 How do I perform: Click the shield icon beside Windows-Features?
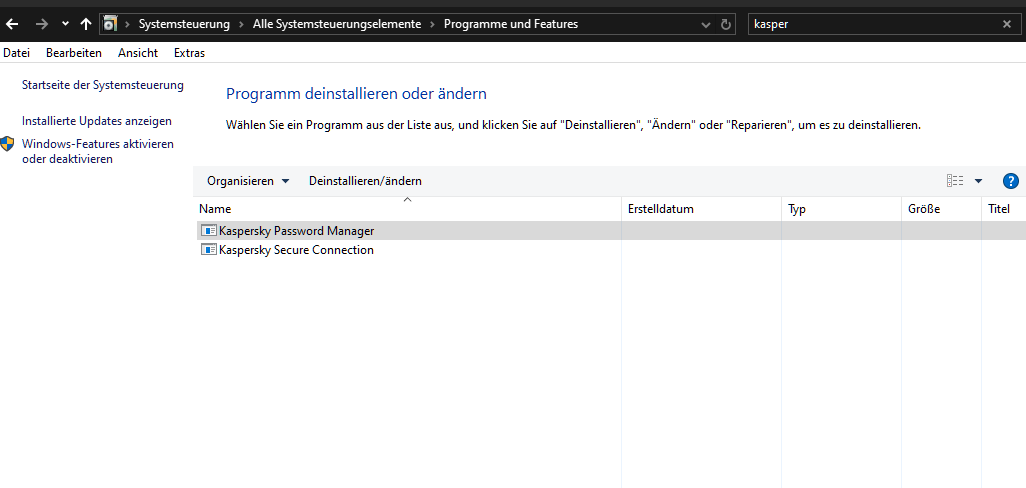8,144
